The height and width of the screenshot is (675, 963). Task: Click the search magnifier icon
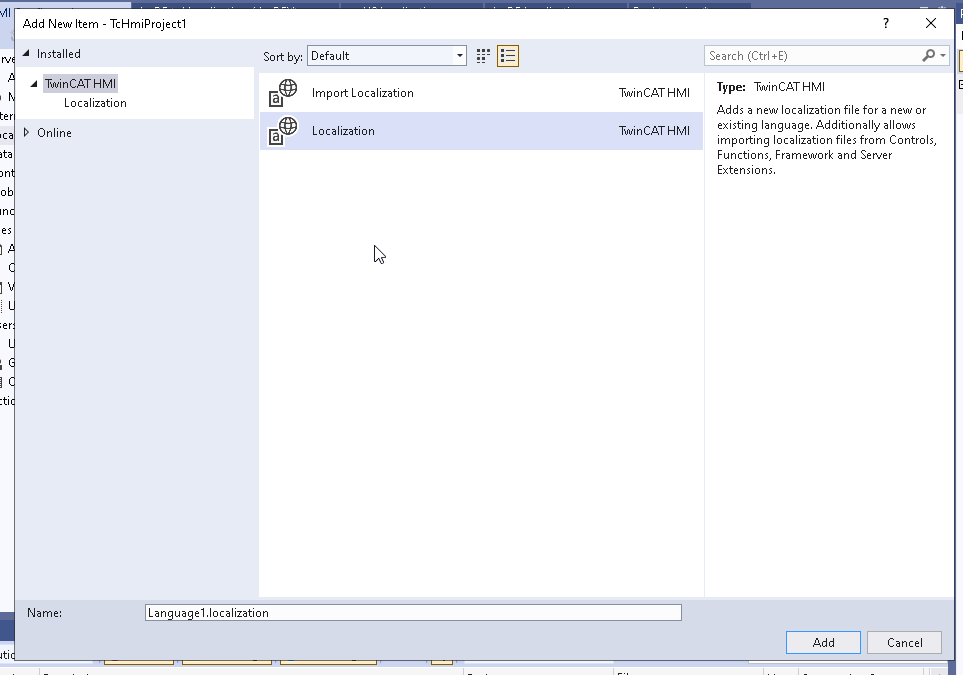928,56
